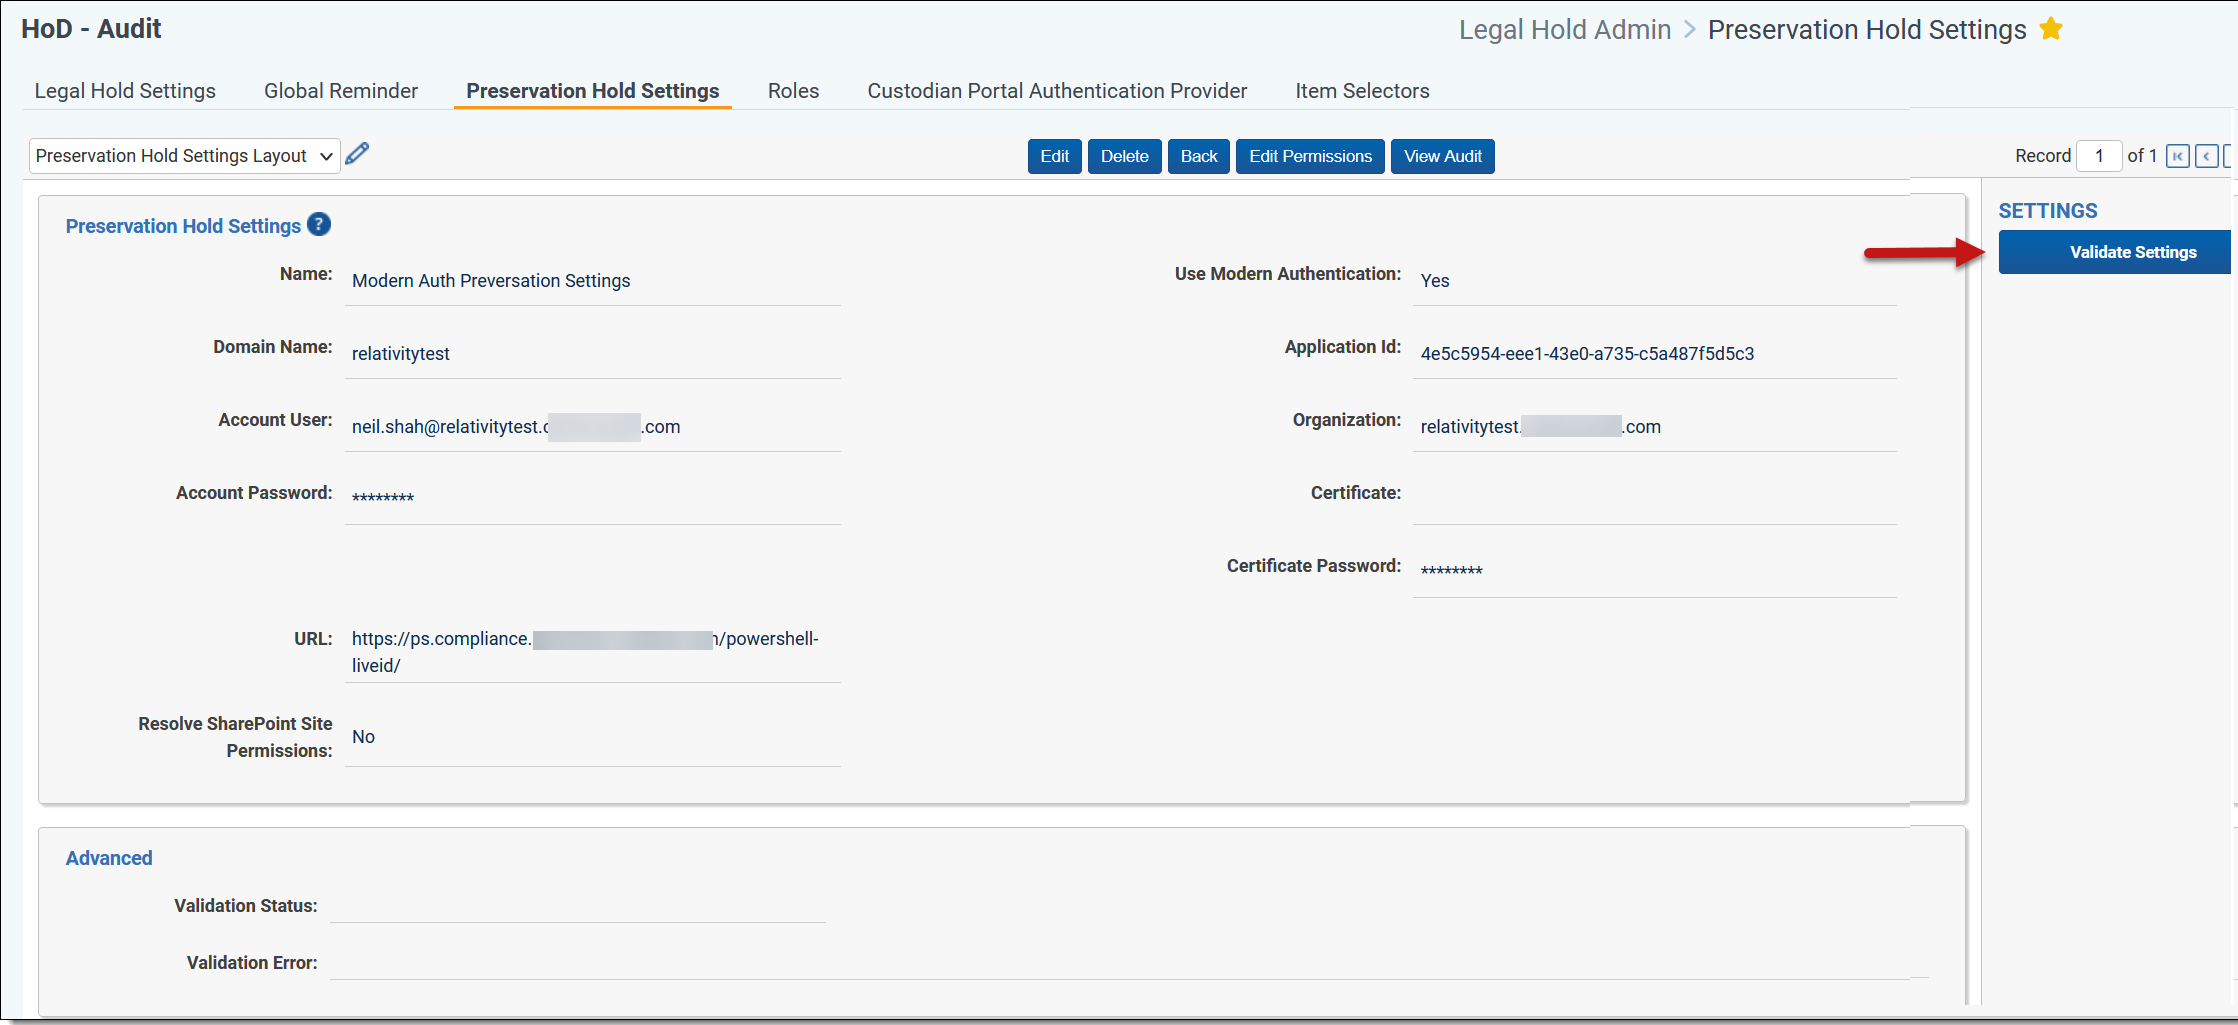Go to the Item Selectors tab
The image size is (2238, 1025).
[1362, 91]
